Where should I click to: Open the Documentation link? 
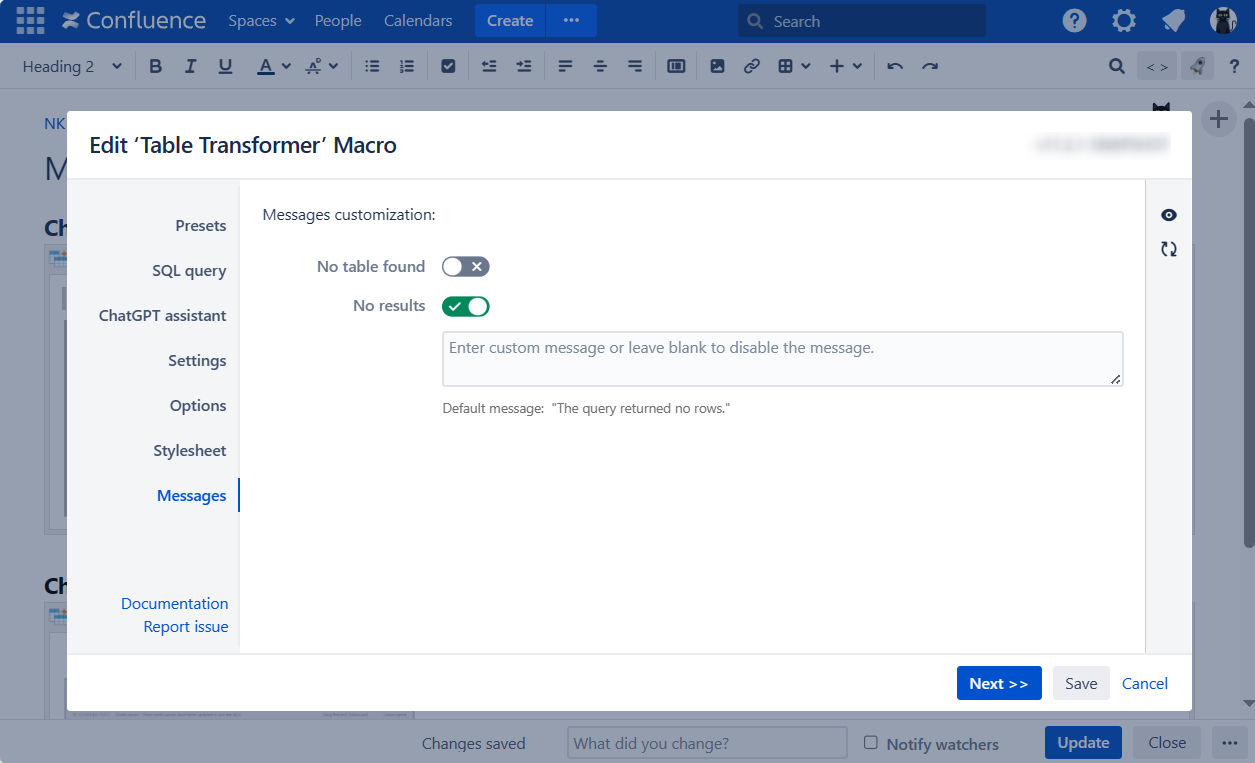(174, 604)
